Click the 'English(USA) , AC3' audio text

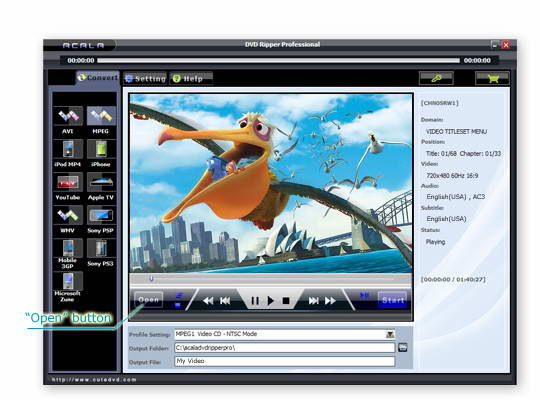coord(455,197)
